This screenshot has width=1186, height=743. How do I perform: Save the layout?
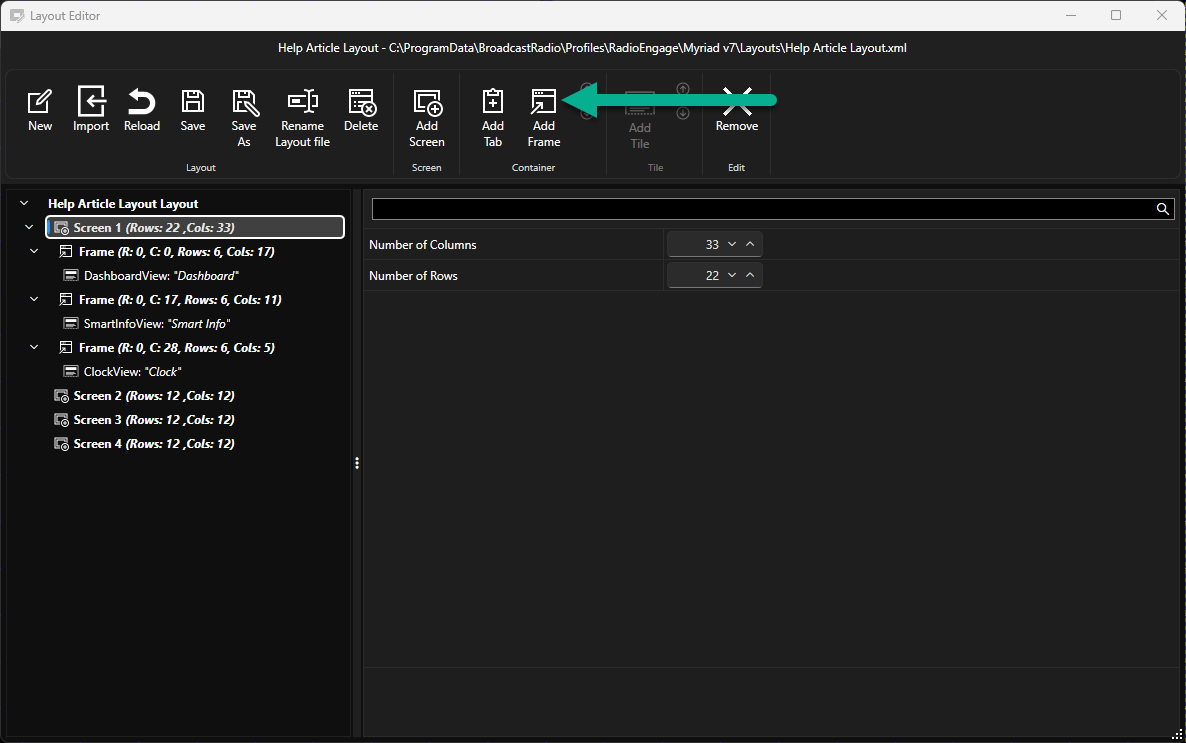(193, 110)
